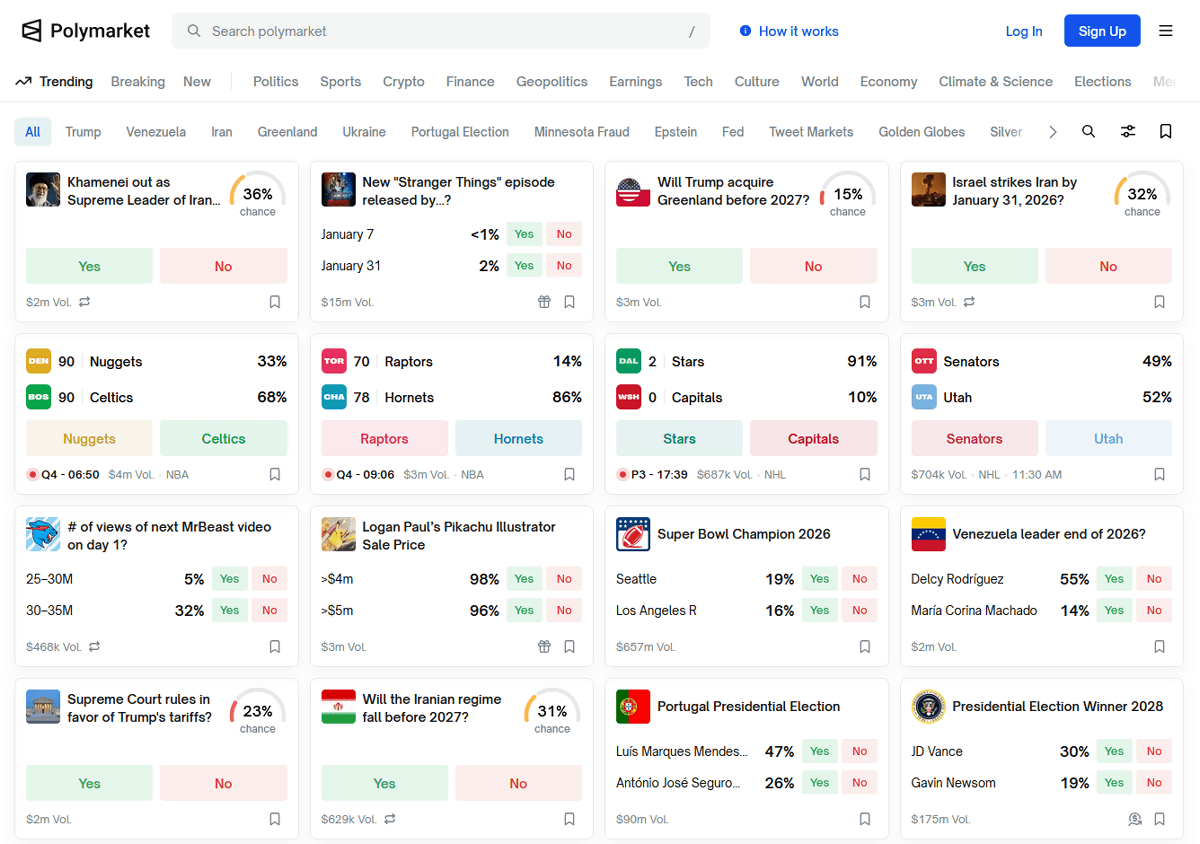The image size is (1200, 844).
Task: Open saved bookmarks from filter row
Action: 1166,132
